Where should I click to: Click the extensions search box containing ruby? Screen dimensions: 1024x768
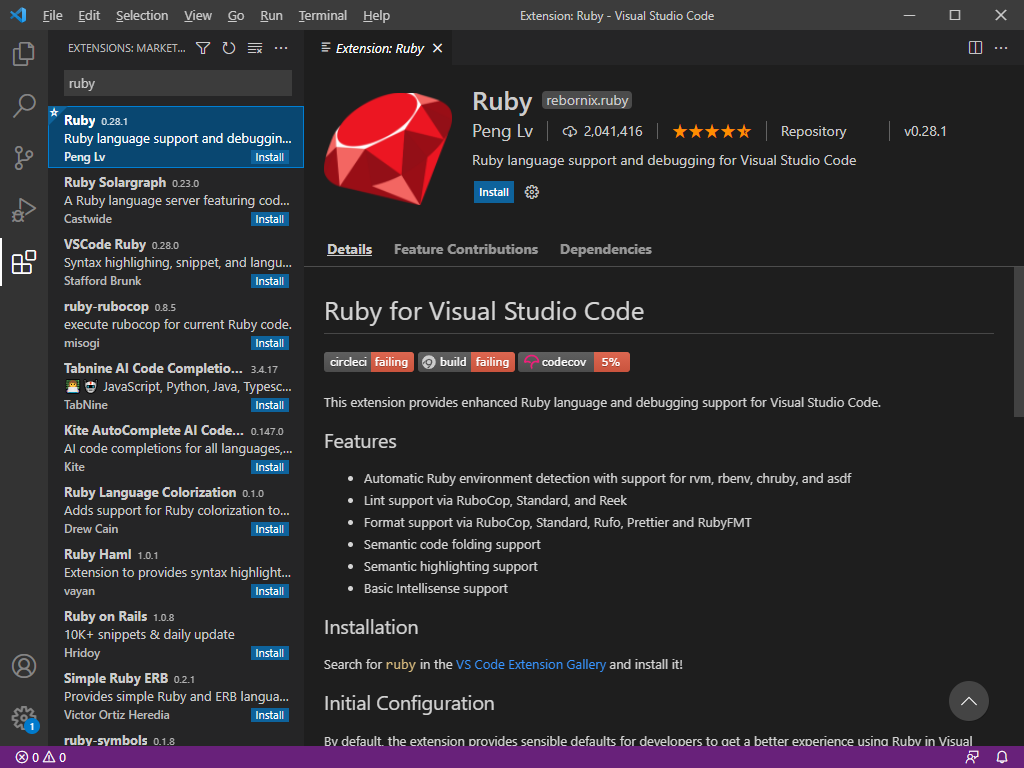[x=178, y=84]
